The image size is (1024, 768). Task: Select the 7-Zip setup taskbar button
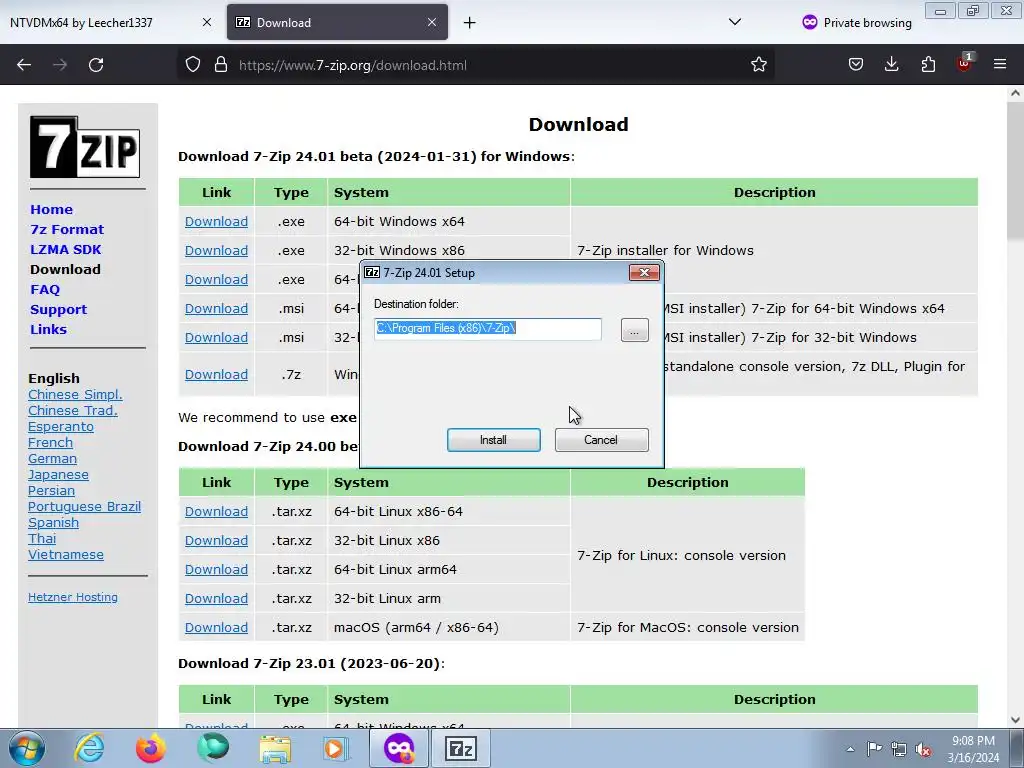pos(461,748)
